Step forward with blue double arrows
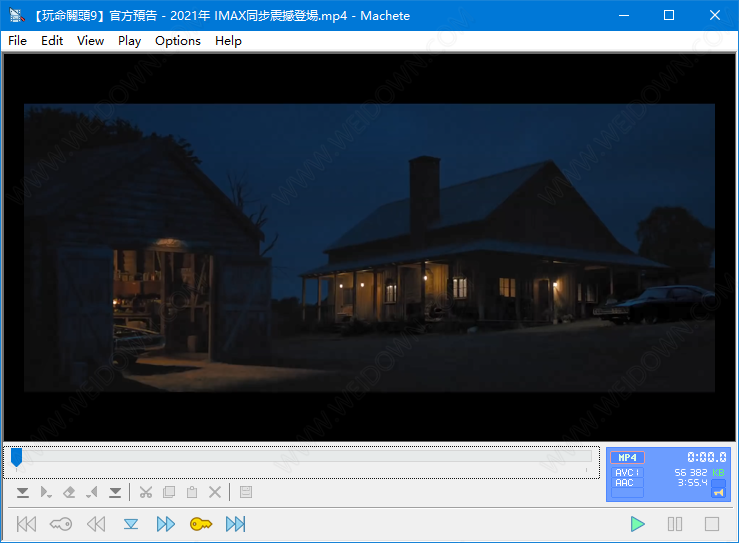The image size is (739, 543). point(166,524)
